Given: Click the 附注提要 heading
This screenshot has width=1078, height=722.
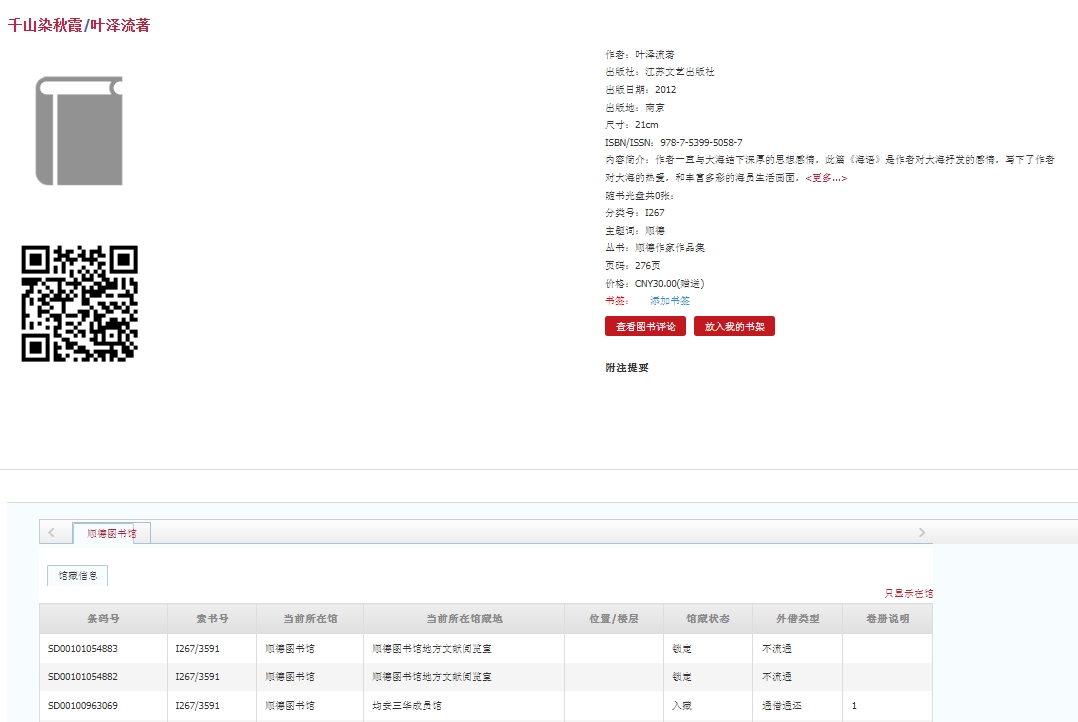Looking at the screenshot, I should pos(626,368).
